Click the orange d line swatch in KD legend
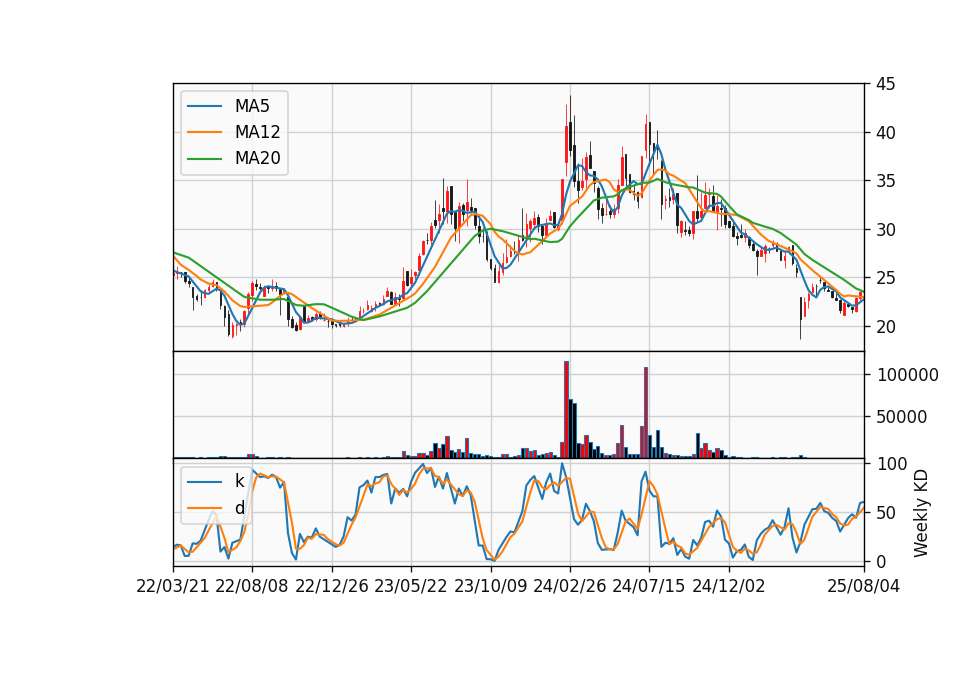Image resolution: width=960 pixels, height=690 pixels. (204, 508)
